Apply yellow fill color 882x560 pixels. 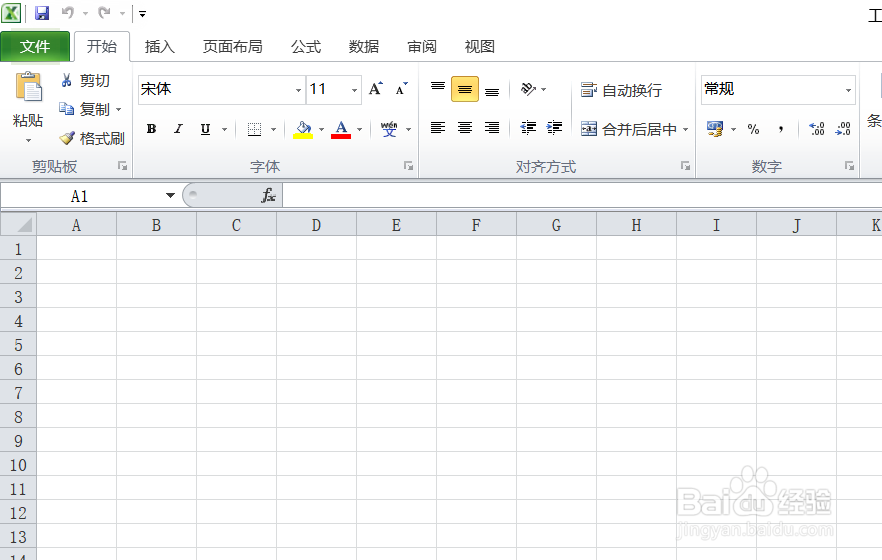[303, 129]
